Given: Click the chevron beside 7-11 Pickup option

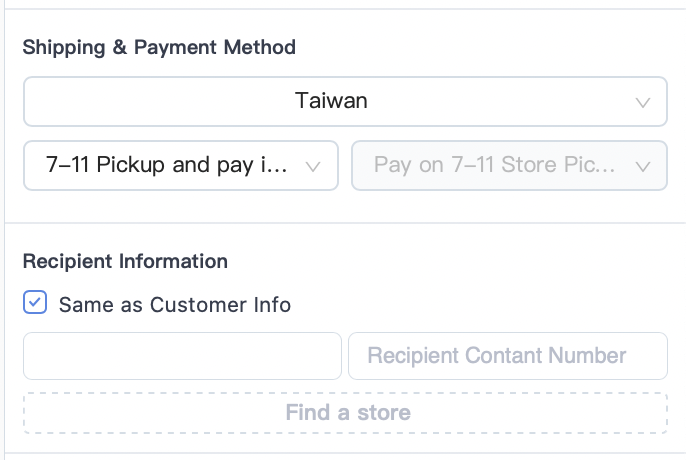Looking at the screenshot, I should [x=313, y=167].
